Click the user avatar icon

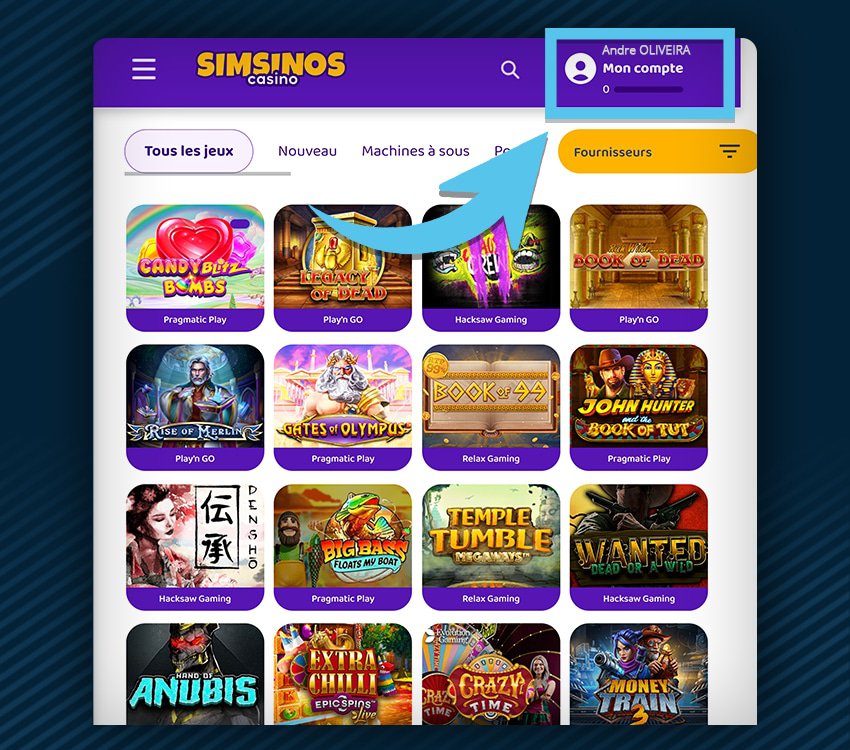(580, 68)
